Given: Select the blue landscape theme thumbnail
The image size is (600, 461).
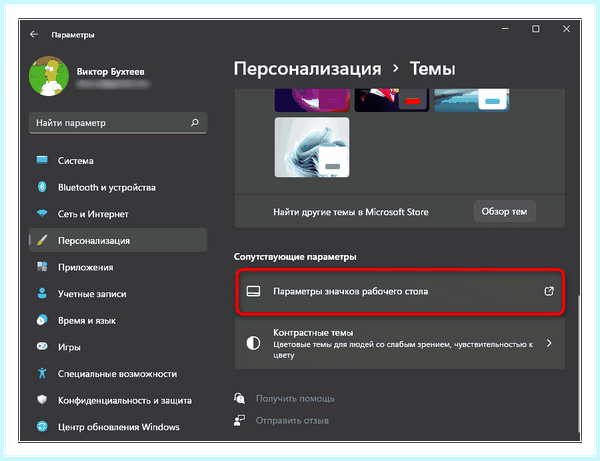Looking at the screenshot, I should tap(471, 100).
